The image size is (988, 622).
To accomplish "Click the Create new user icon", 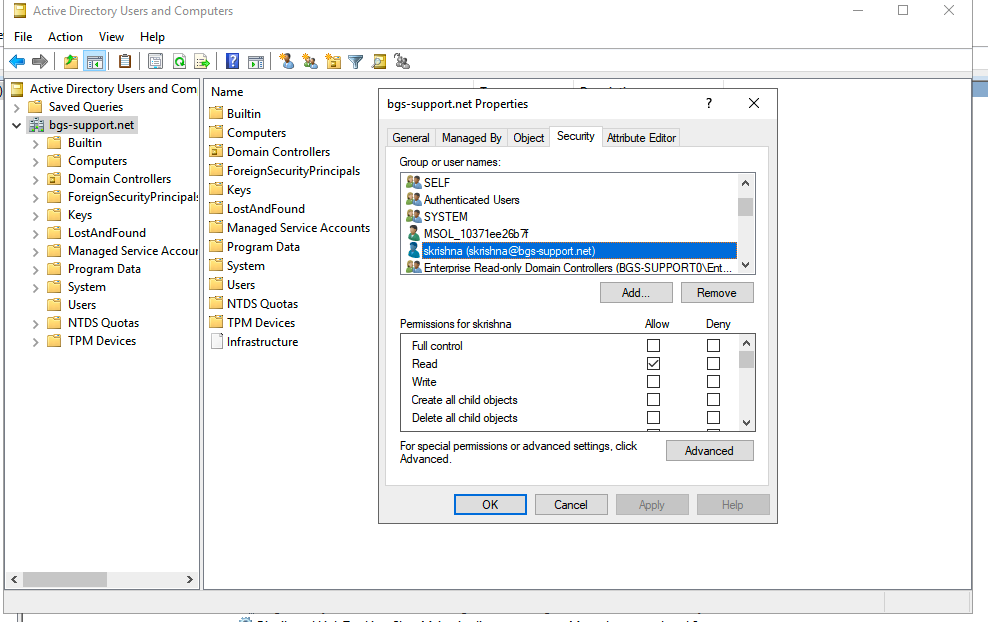I will [287, 62].
